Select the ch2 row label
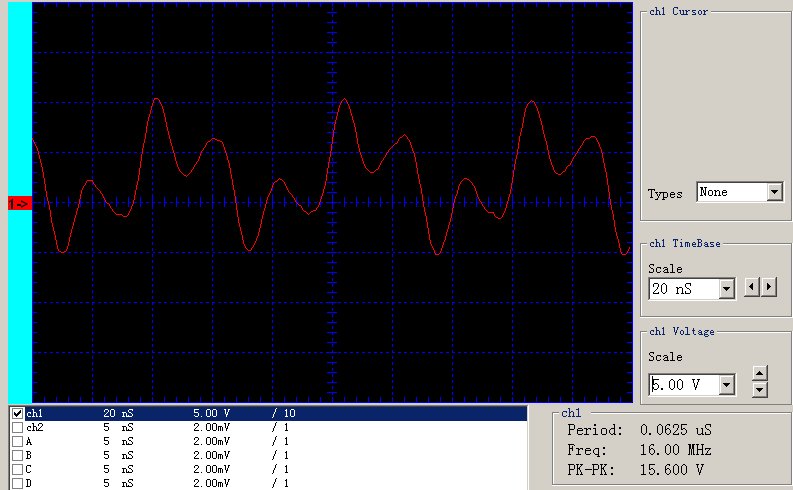 pyautogui.click(x=34, y=427)
